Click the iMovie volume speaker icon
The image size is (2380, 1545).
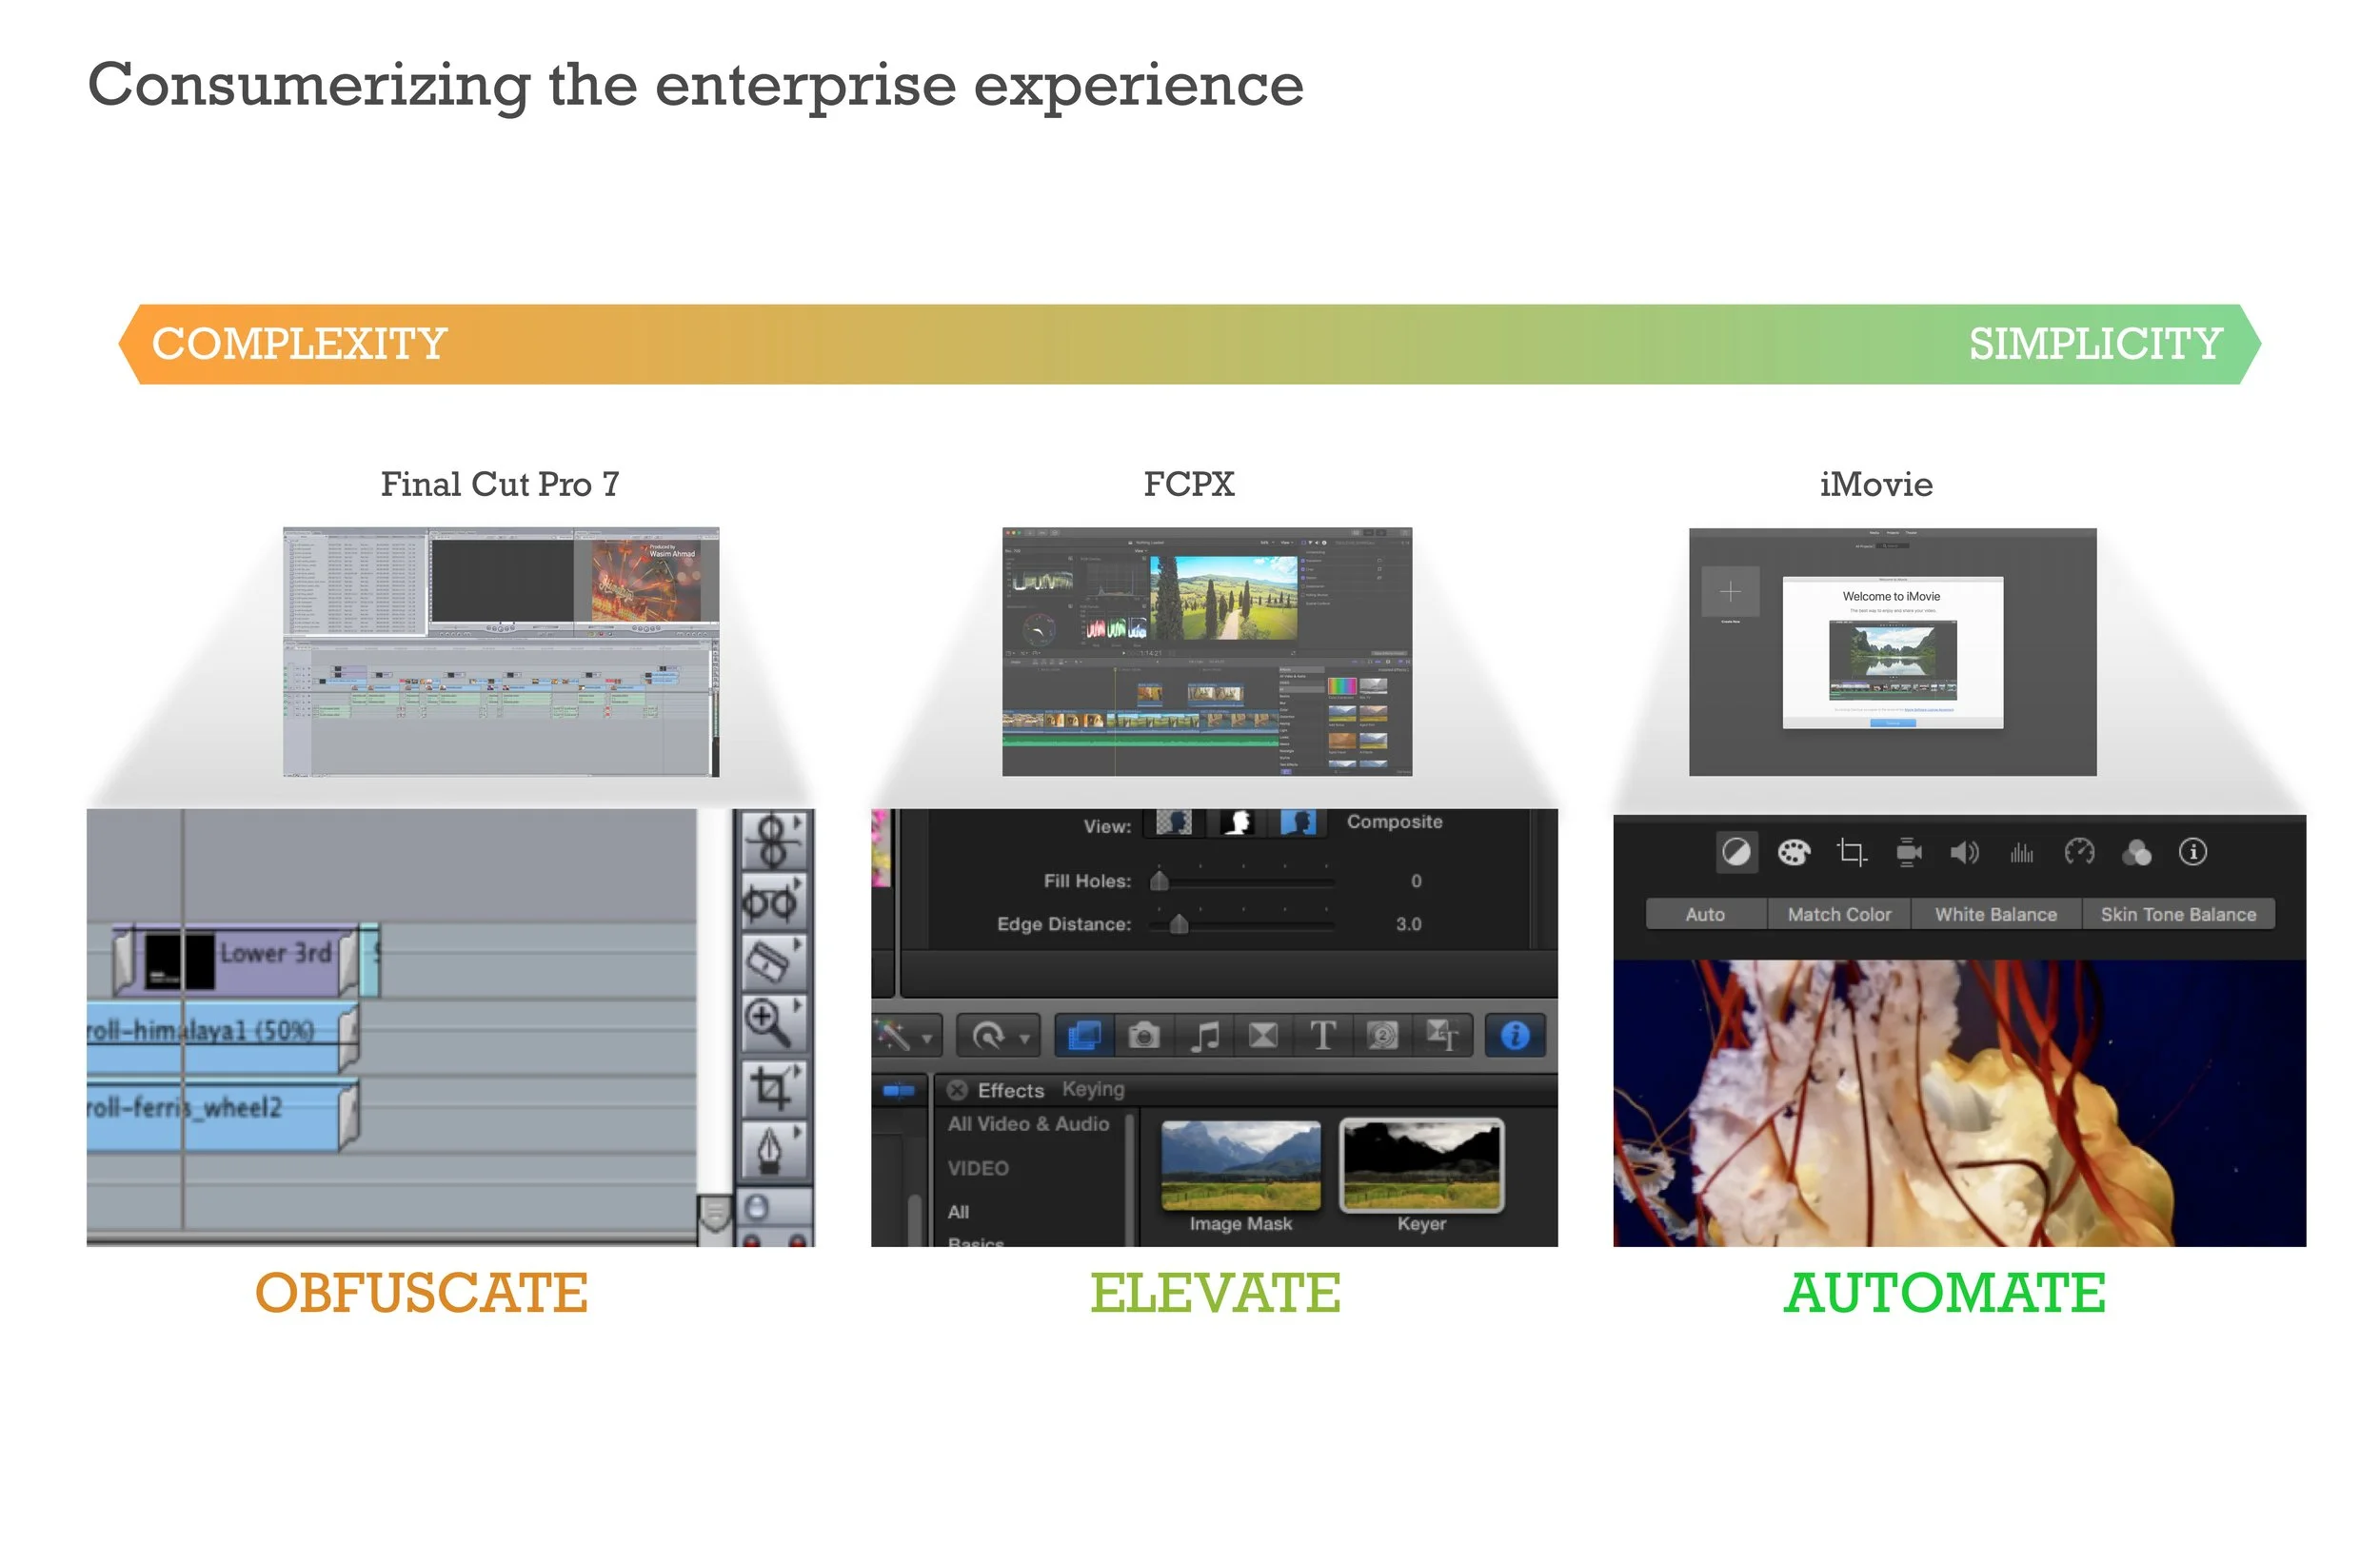click(1963, 852)
